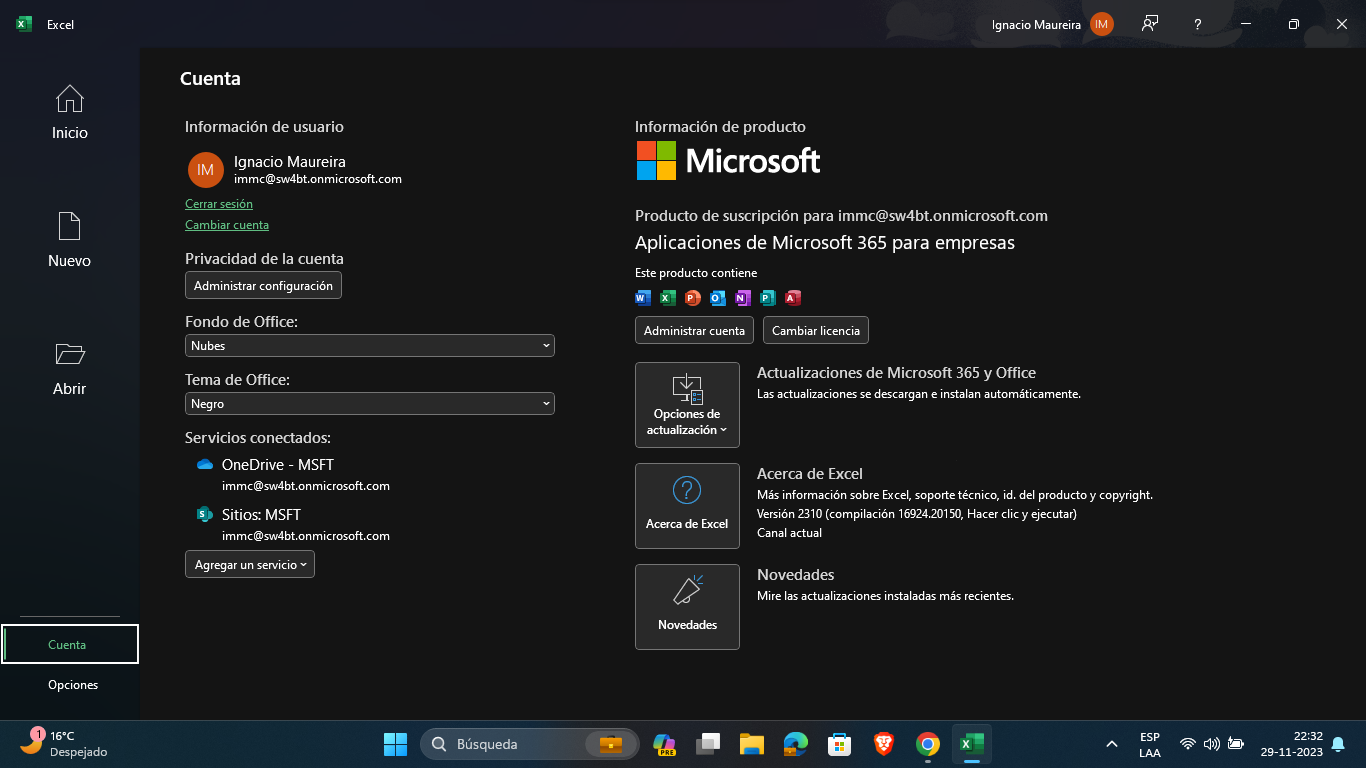The width and height of the screenshot is (1366, 768).
Task: Click the Cambiar cuenta link
Action: pyautogui.click(x=227, y=225)
